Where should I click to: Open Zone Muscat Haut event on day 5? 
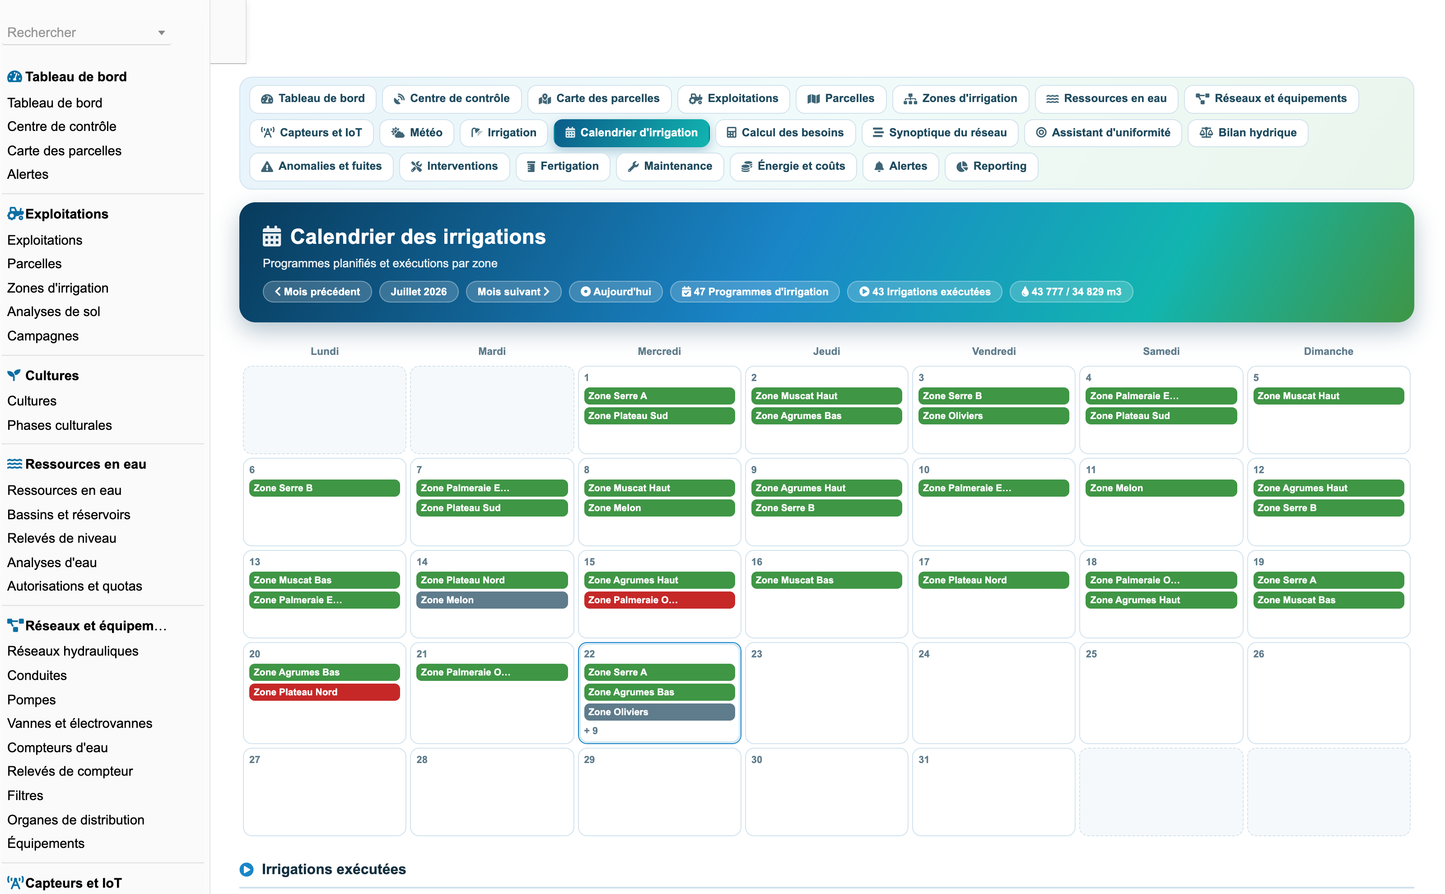(x=1328, y=396)
